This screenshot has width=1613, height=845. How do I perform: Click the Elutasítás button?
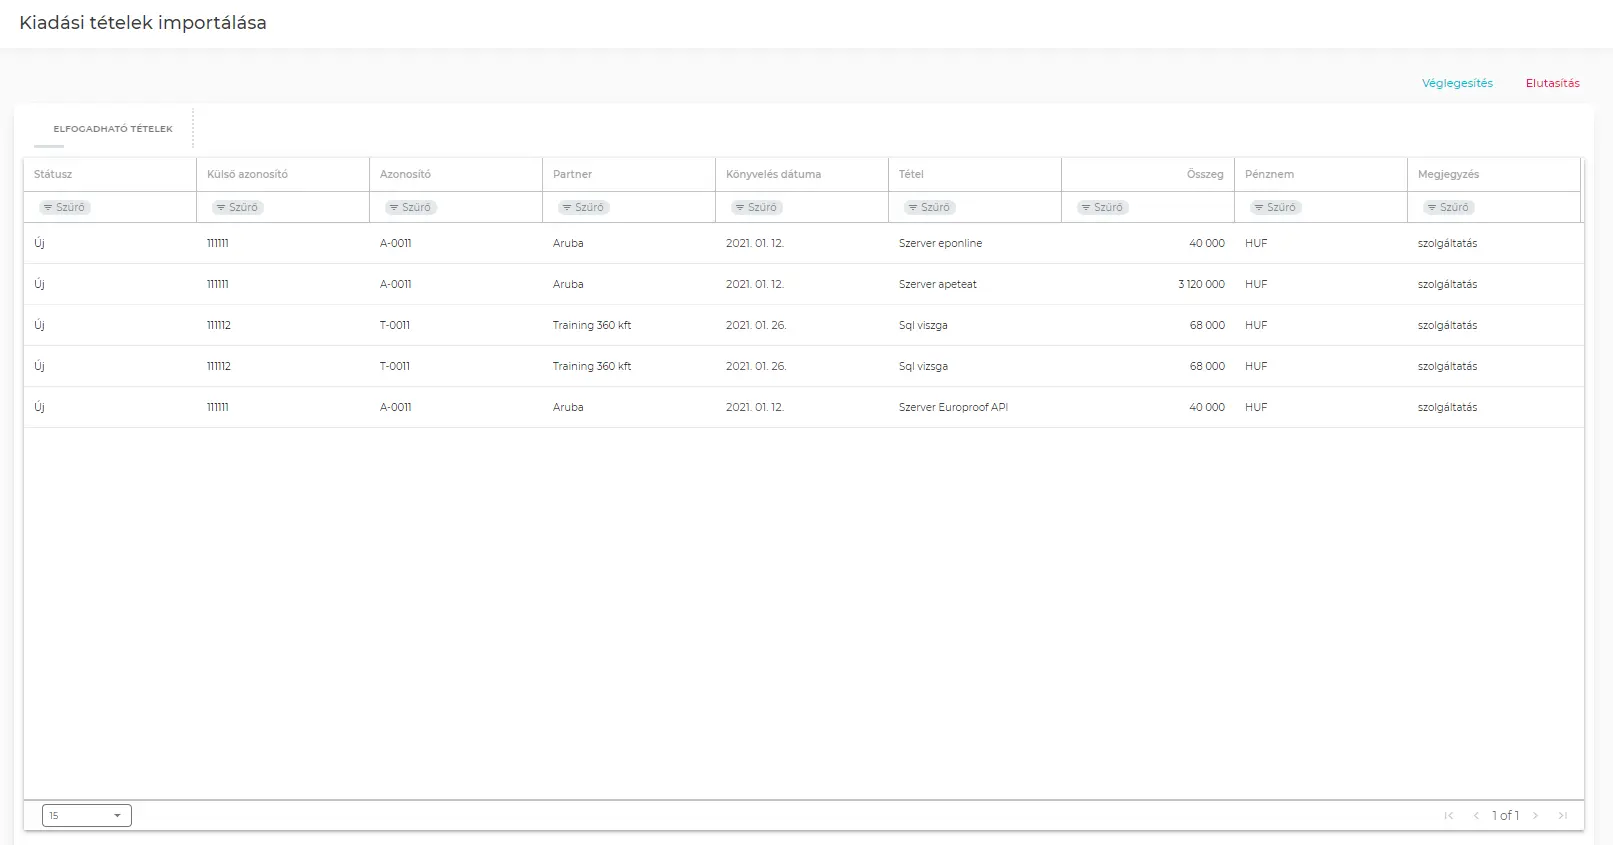click(1552, 83)
